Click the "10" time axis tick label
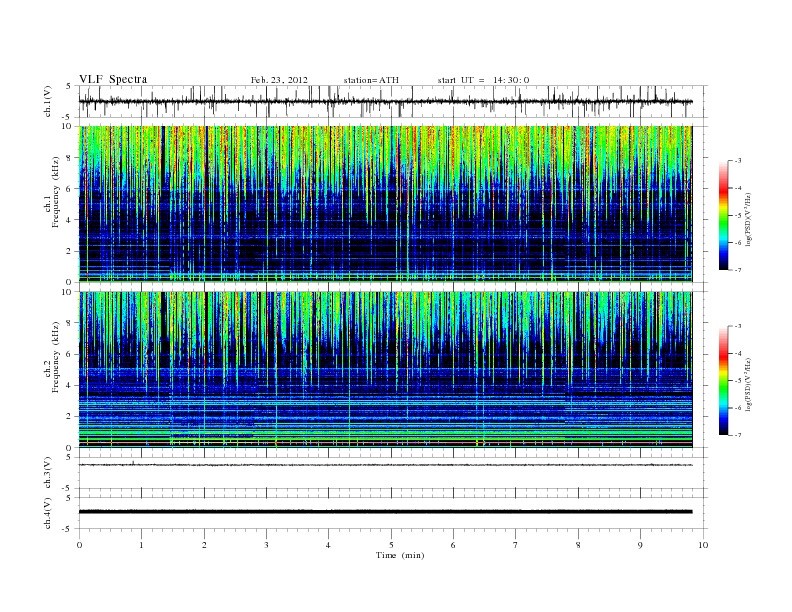This screenshot has height=612, width=792. (x=703, y=545)
